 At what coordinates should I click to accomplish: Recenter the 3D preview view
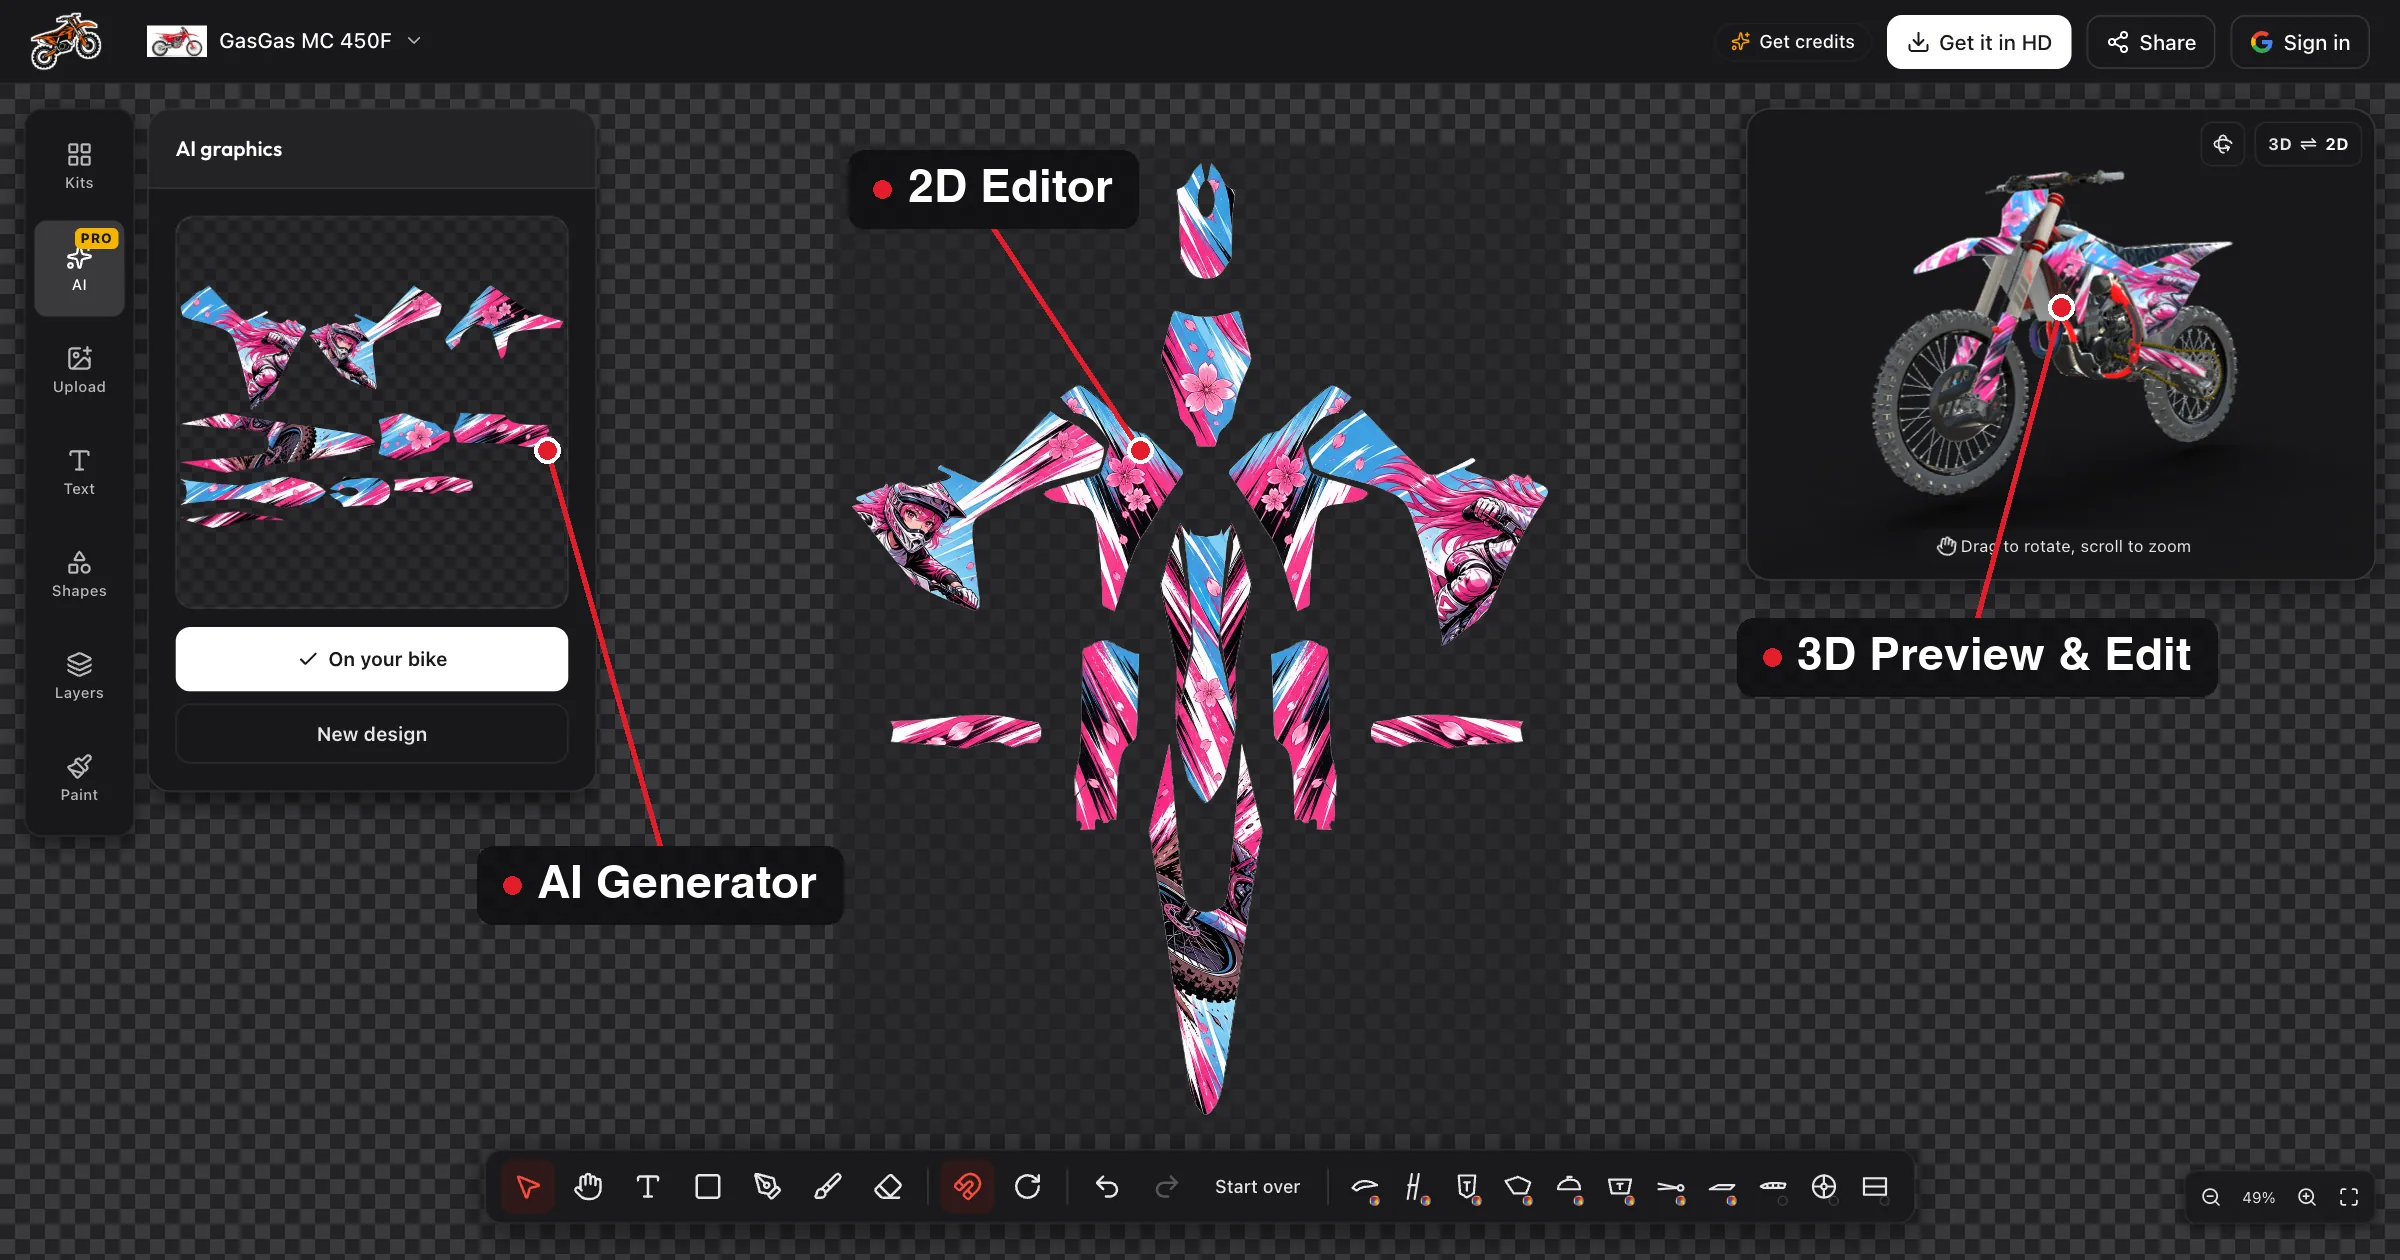[2222, 144]
